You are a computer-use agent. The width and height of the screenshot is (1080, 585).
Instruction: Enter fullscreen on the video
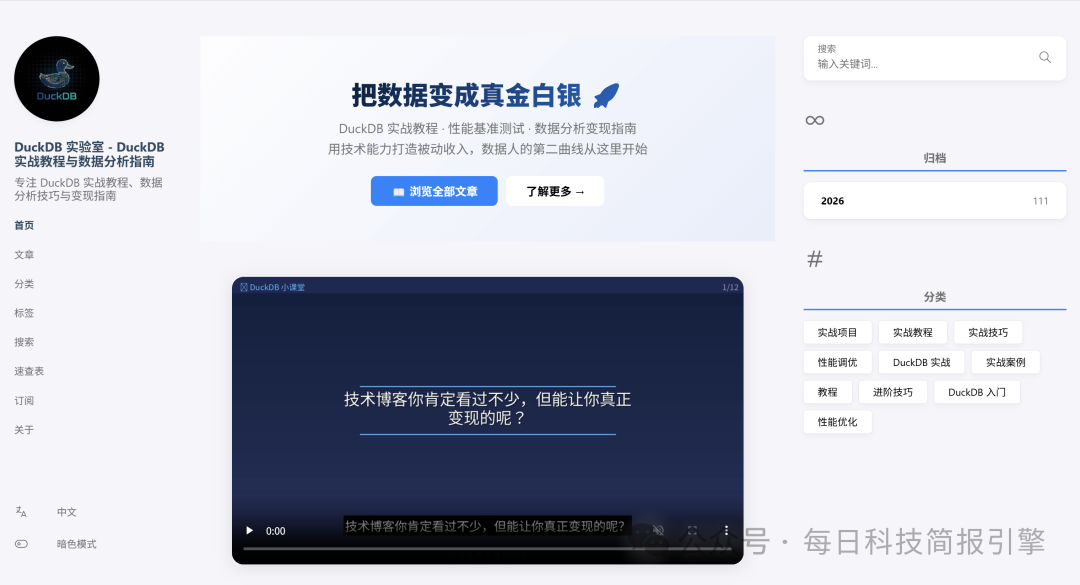click(692, 531)
